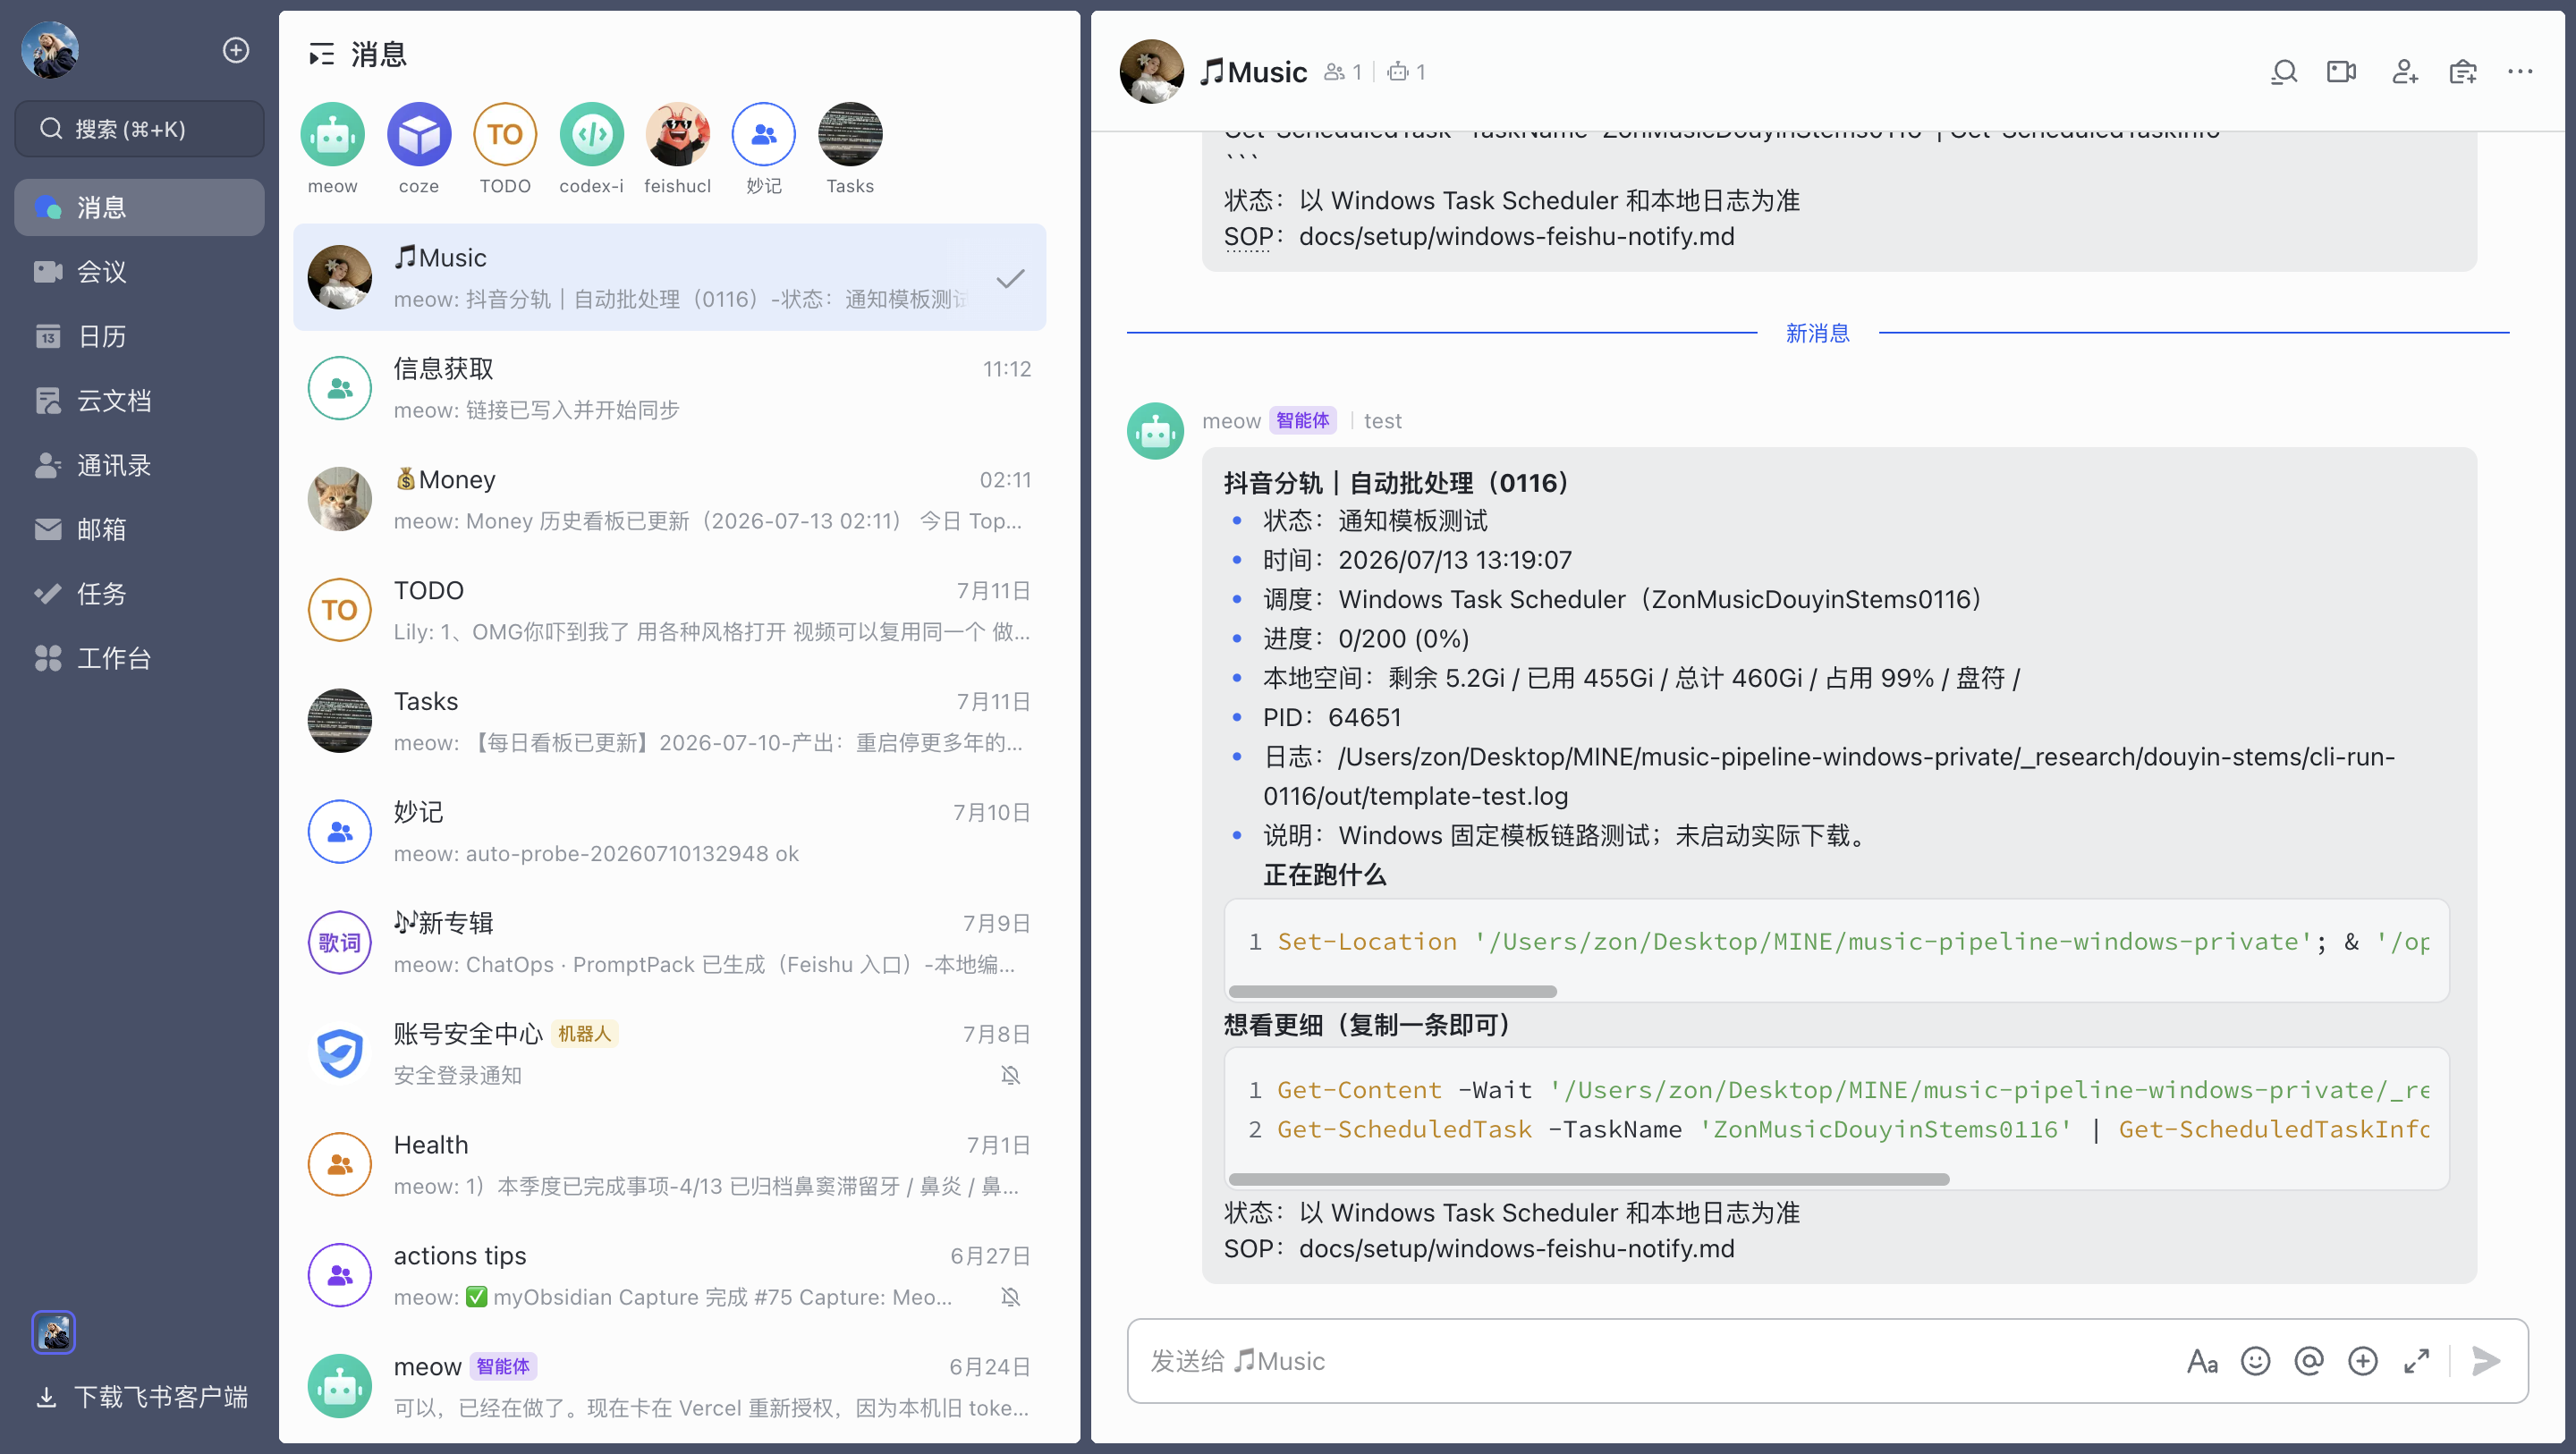This screenshot has width=2576, height=1454.
Task: Open 邮箱 in the sidebar
Action: coord(139,529)
